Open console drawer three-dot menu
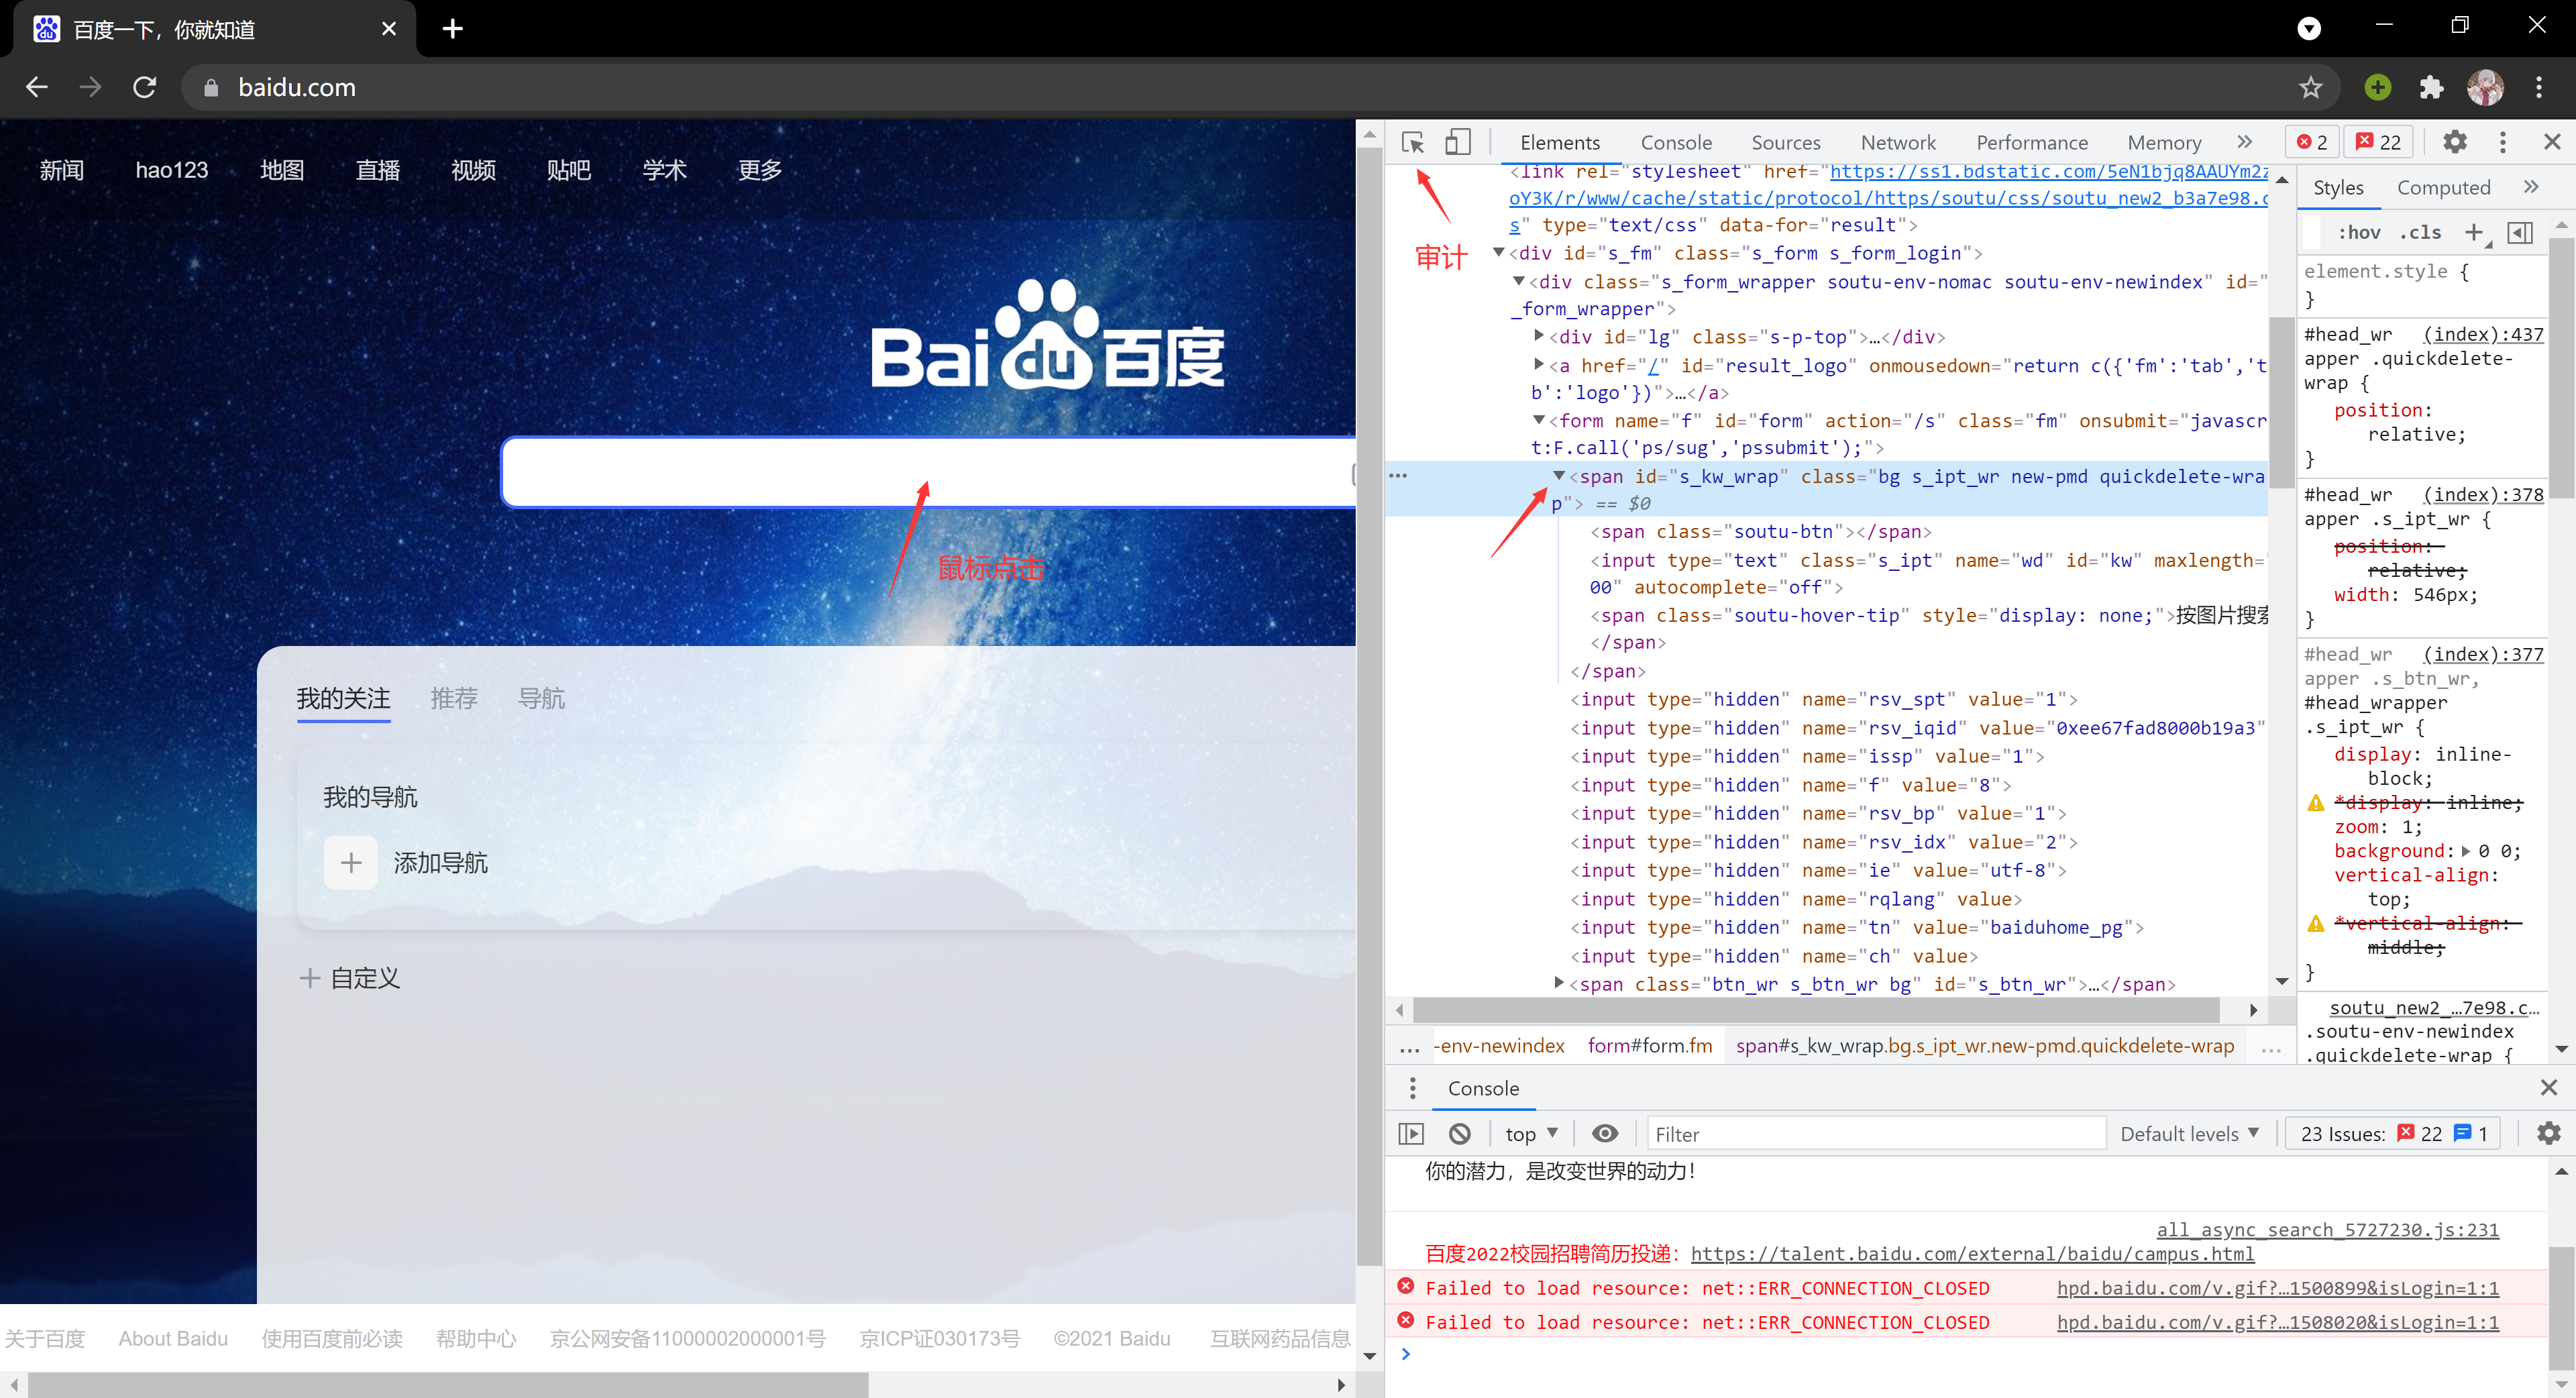 pos(1412,1088)
